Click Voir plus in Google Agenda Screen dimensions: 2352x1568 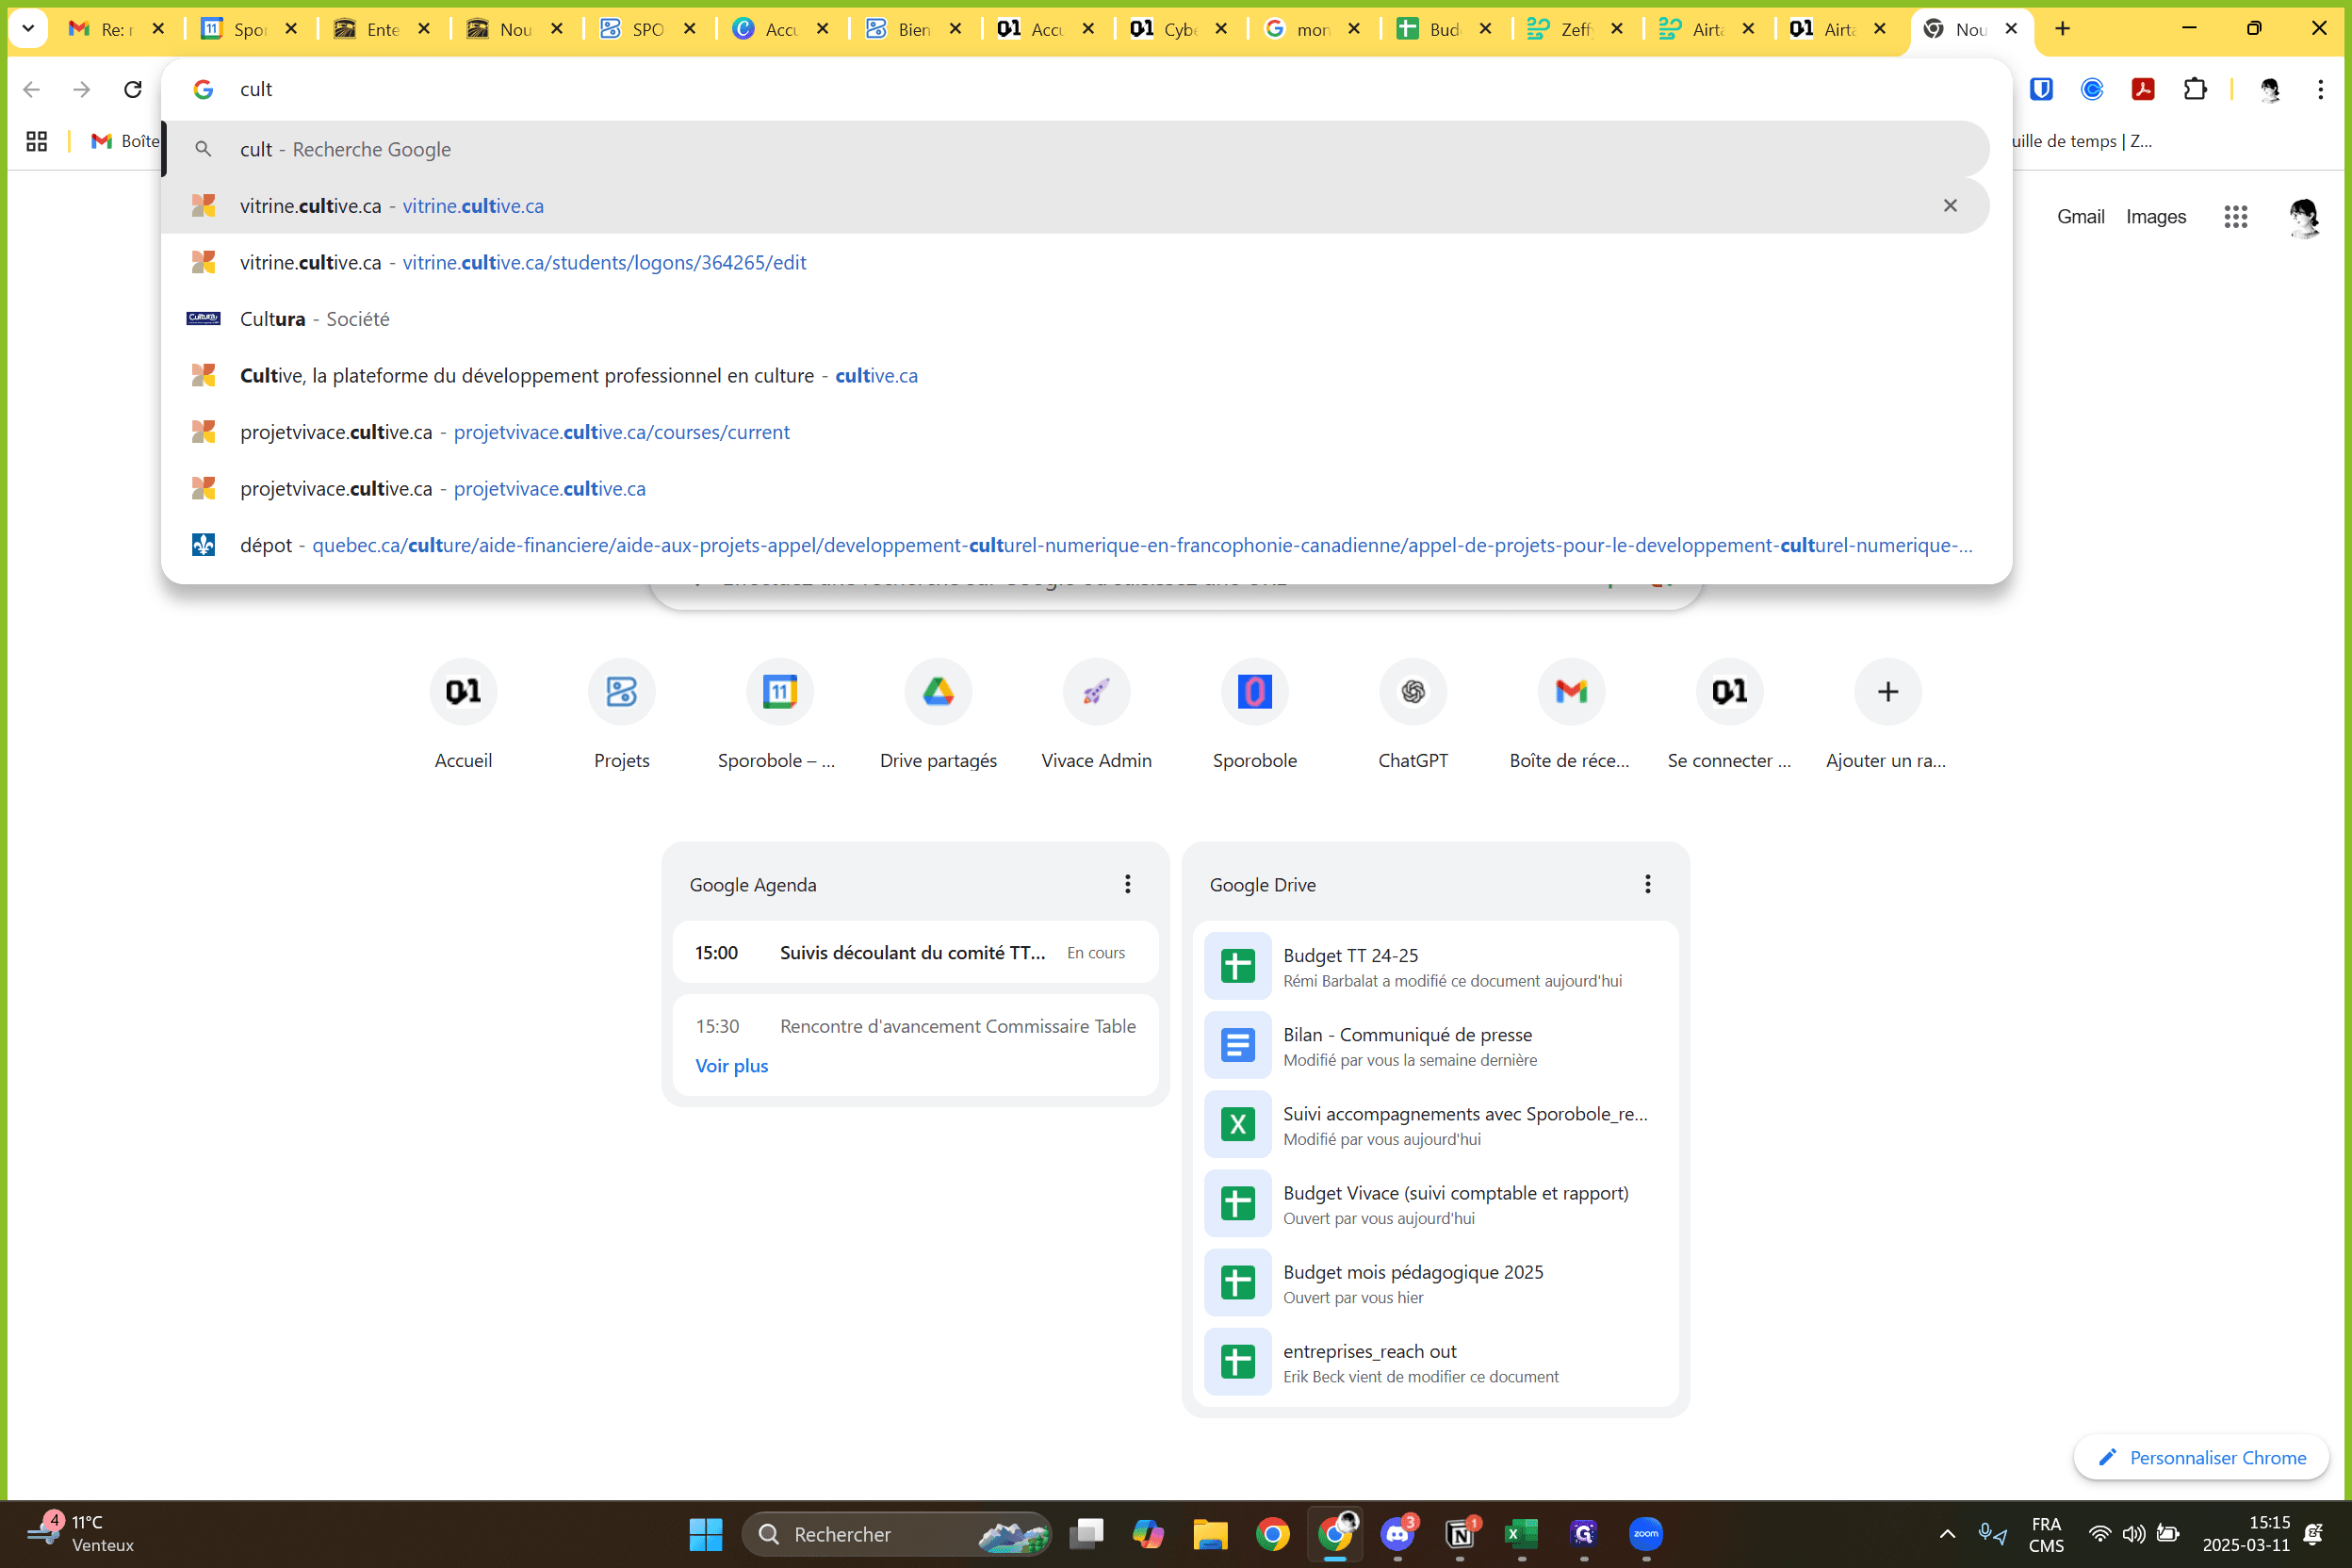732,1065
